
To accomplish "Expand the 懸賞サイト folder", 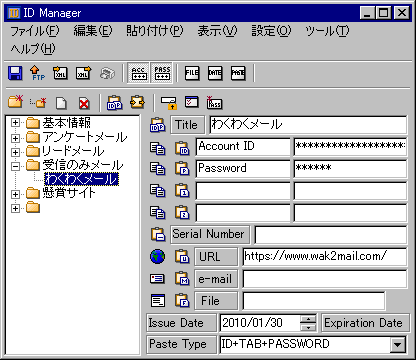I will [x=15, y=194].
